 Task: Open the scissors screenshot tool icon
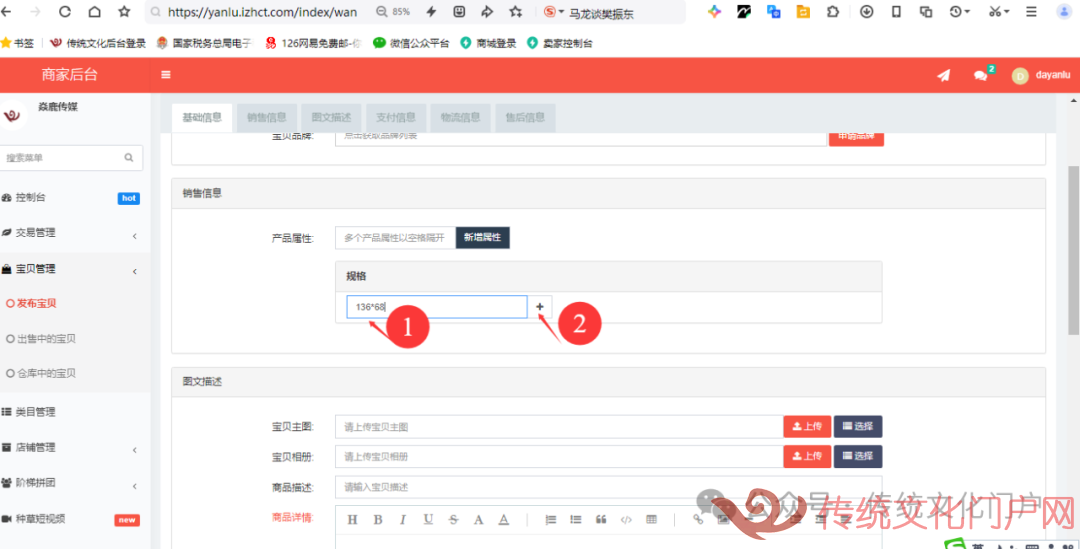999,12
